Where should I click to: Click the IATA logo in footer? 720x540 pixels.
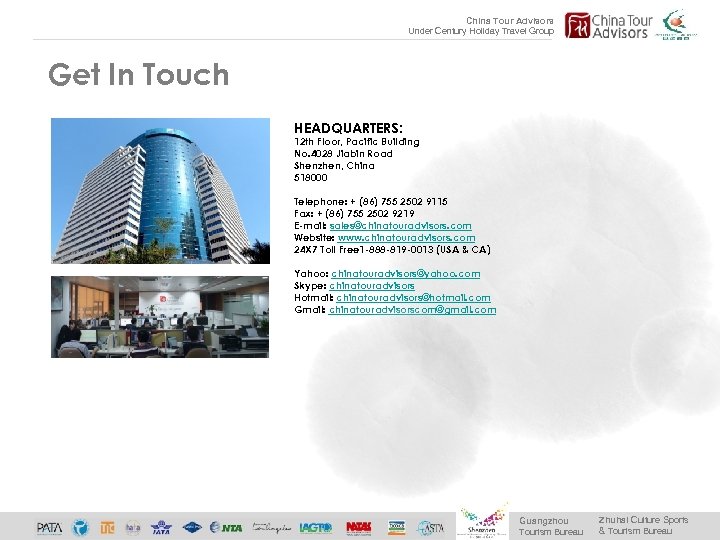(161, 528)
